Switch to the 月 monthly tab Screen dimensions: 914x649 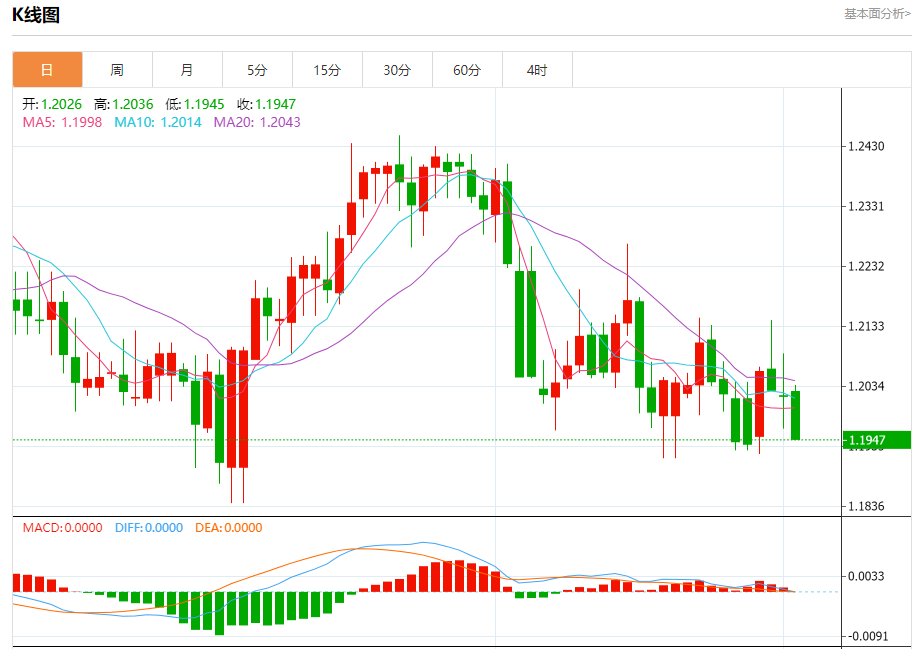tap(187, 70)
